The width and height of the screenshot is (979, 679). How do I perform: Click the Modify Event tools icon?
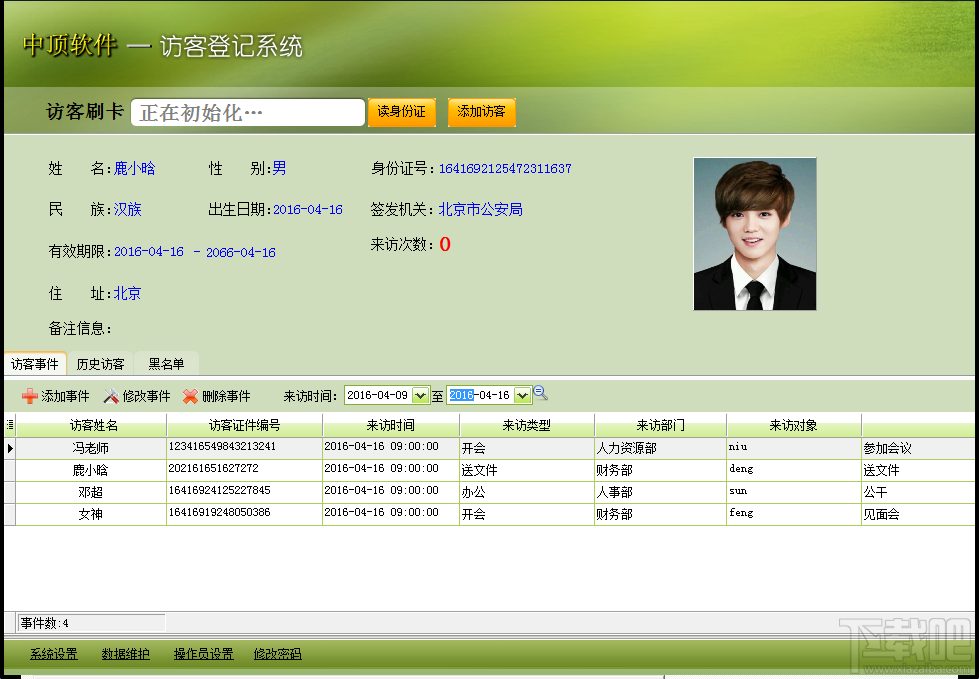111,396
